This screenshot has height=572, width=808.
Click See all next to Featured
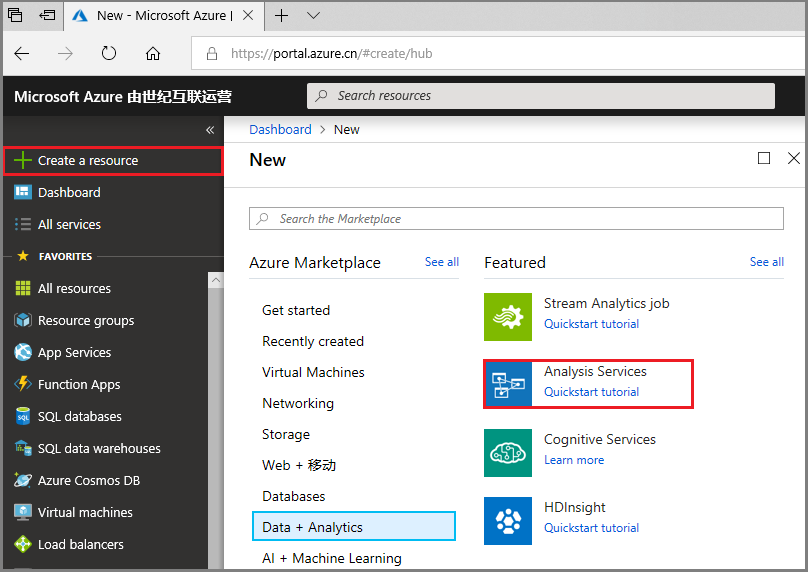pos(766,262)
